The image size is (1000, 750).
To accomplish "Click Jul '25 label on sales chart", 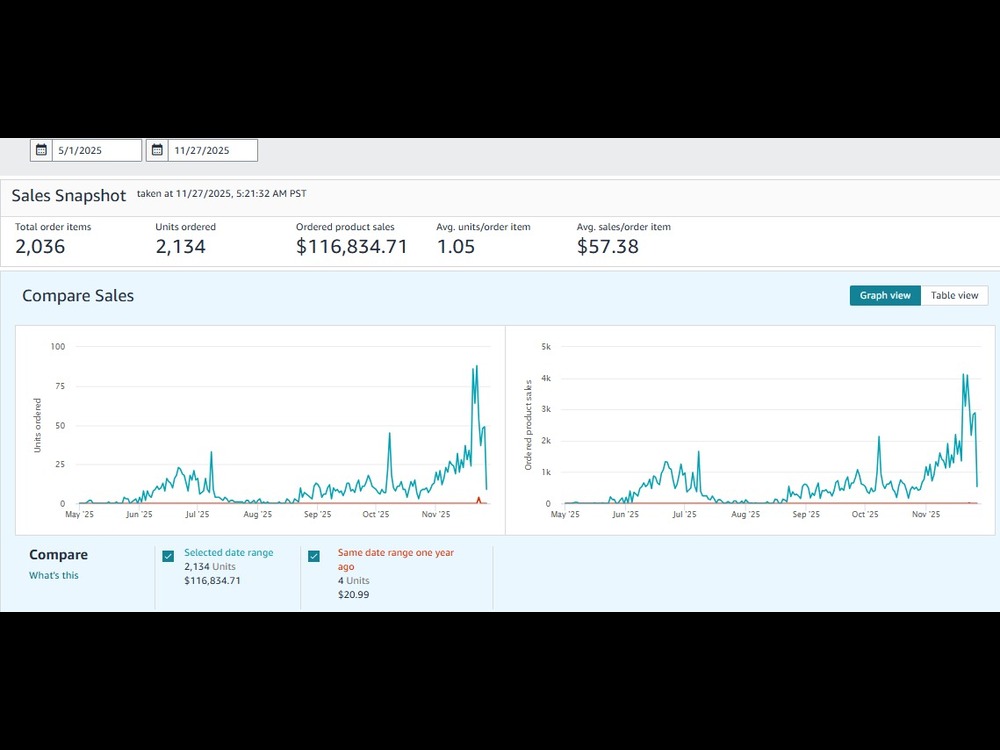I will [x=684, y=514].
